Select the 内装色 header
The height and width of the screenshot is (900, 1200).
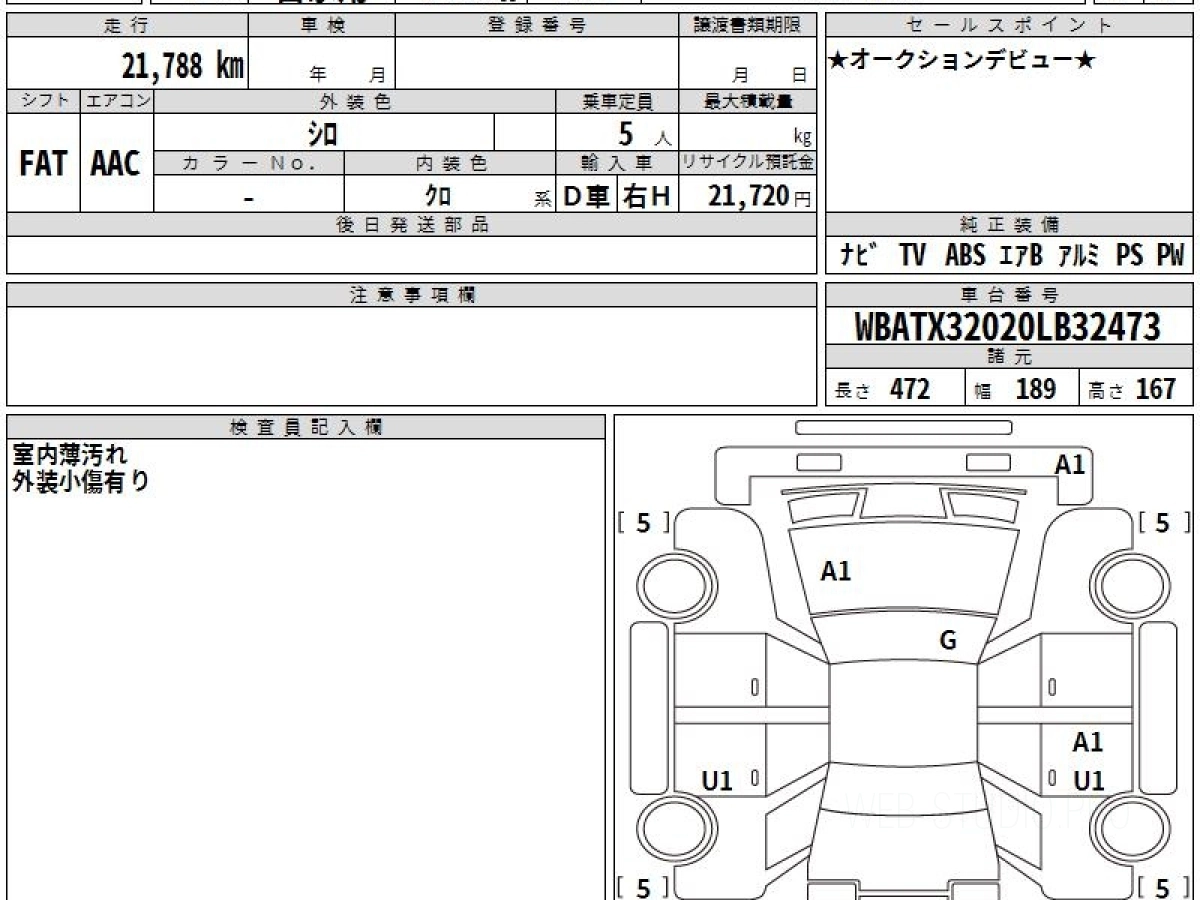(x=450, y=162)
